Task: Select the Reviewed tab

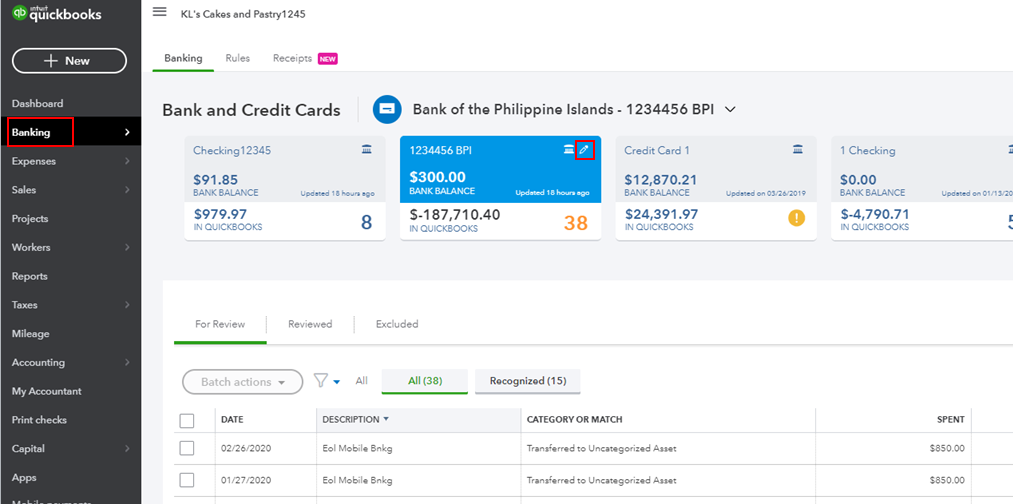Action: tap(310, 324)
